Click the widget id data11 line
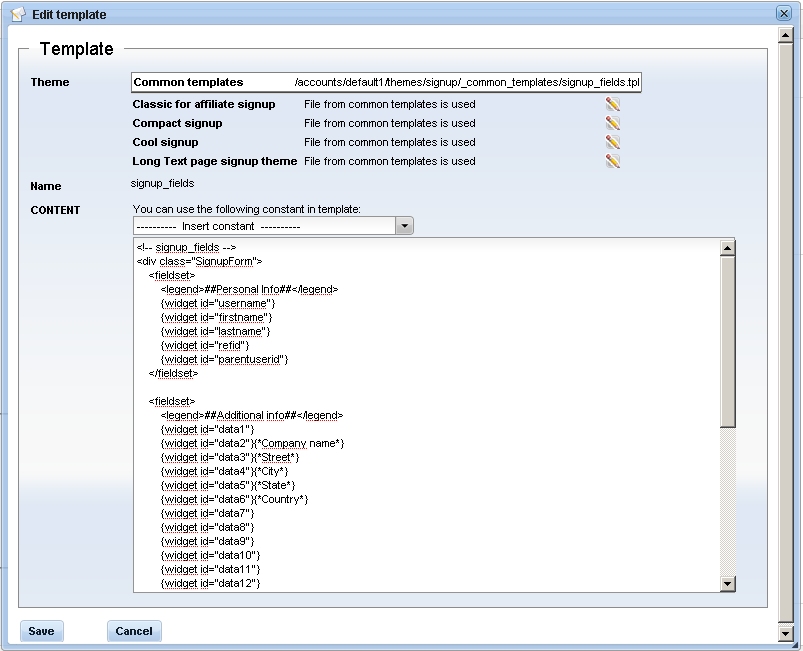803x651 pixels. [210, 570]
